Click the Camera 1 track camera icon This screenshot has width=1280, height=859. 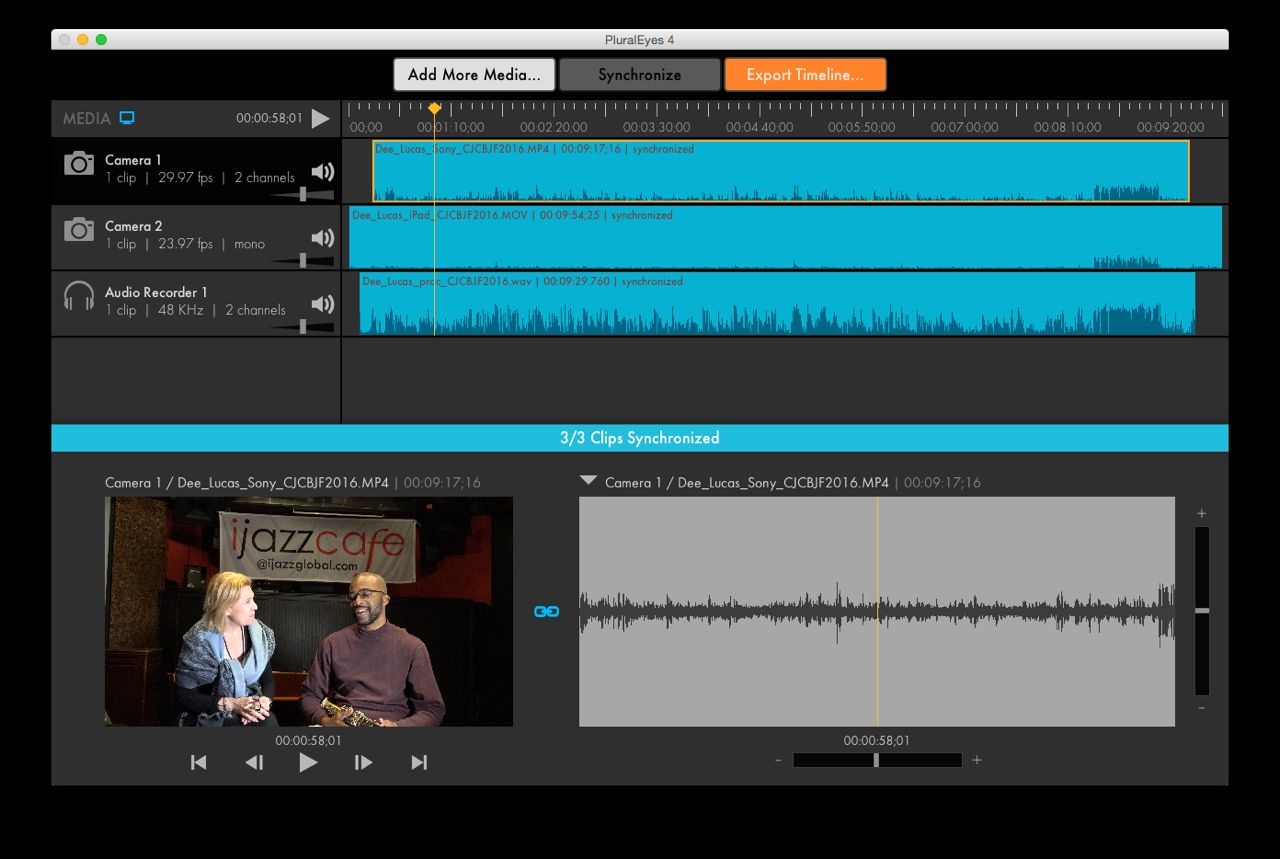79,164
